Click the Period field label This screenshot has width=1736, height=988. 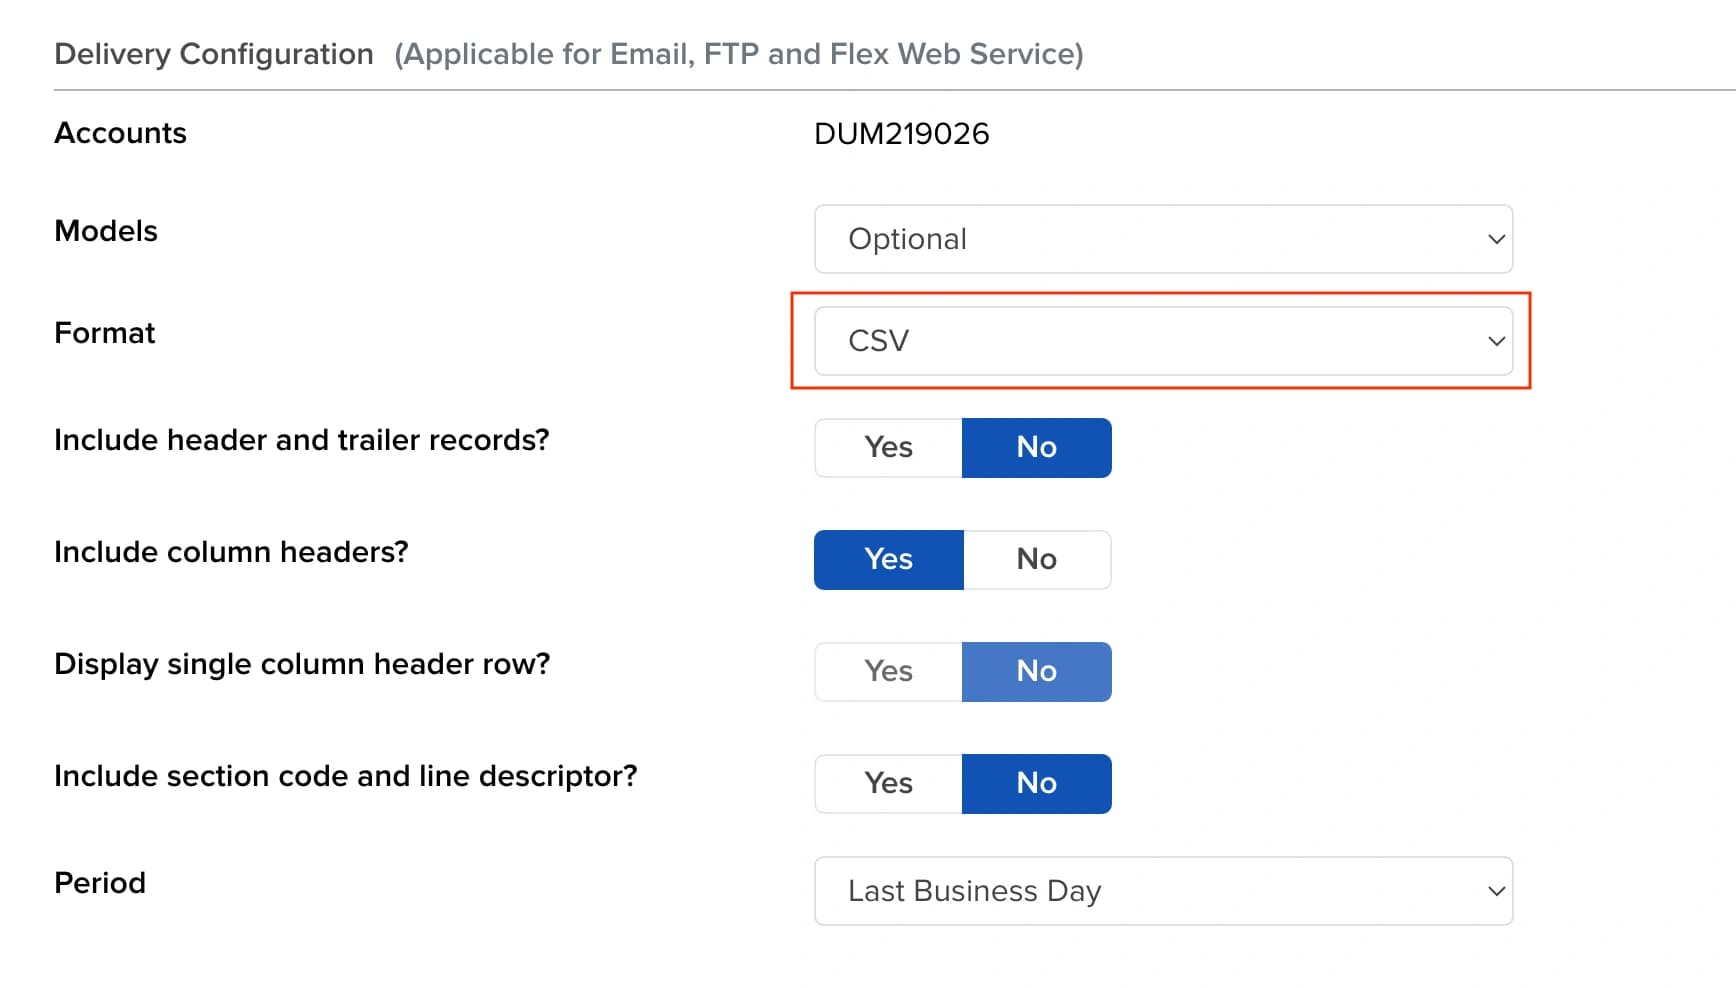click(100, 883)
